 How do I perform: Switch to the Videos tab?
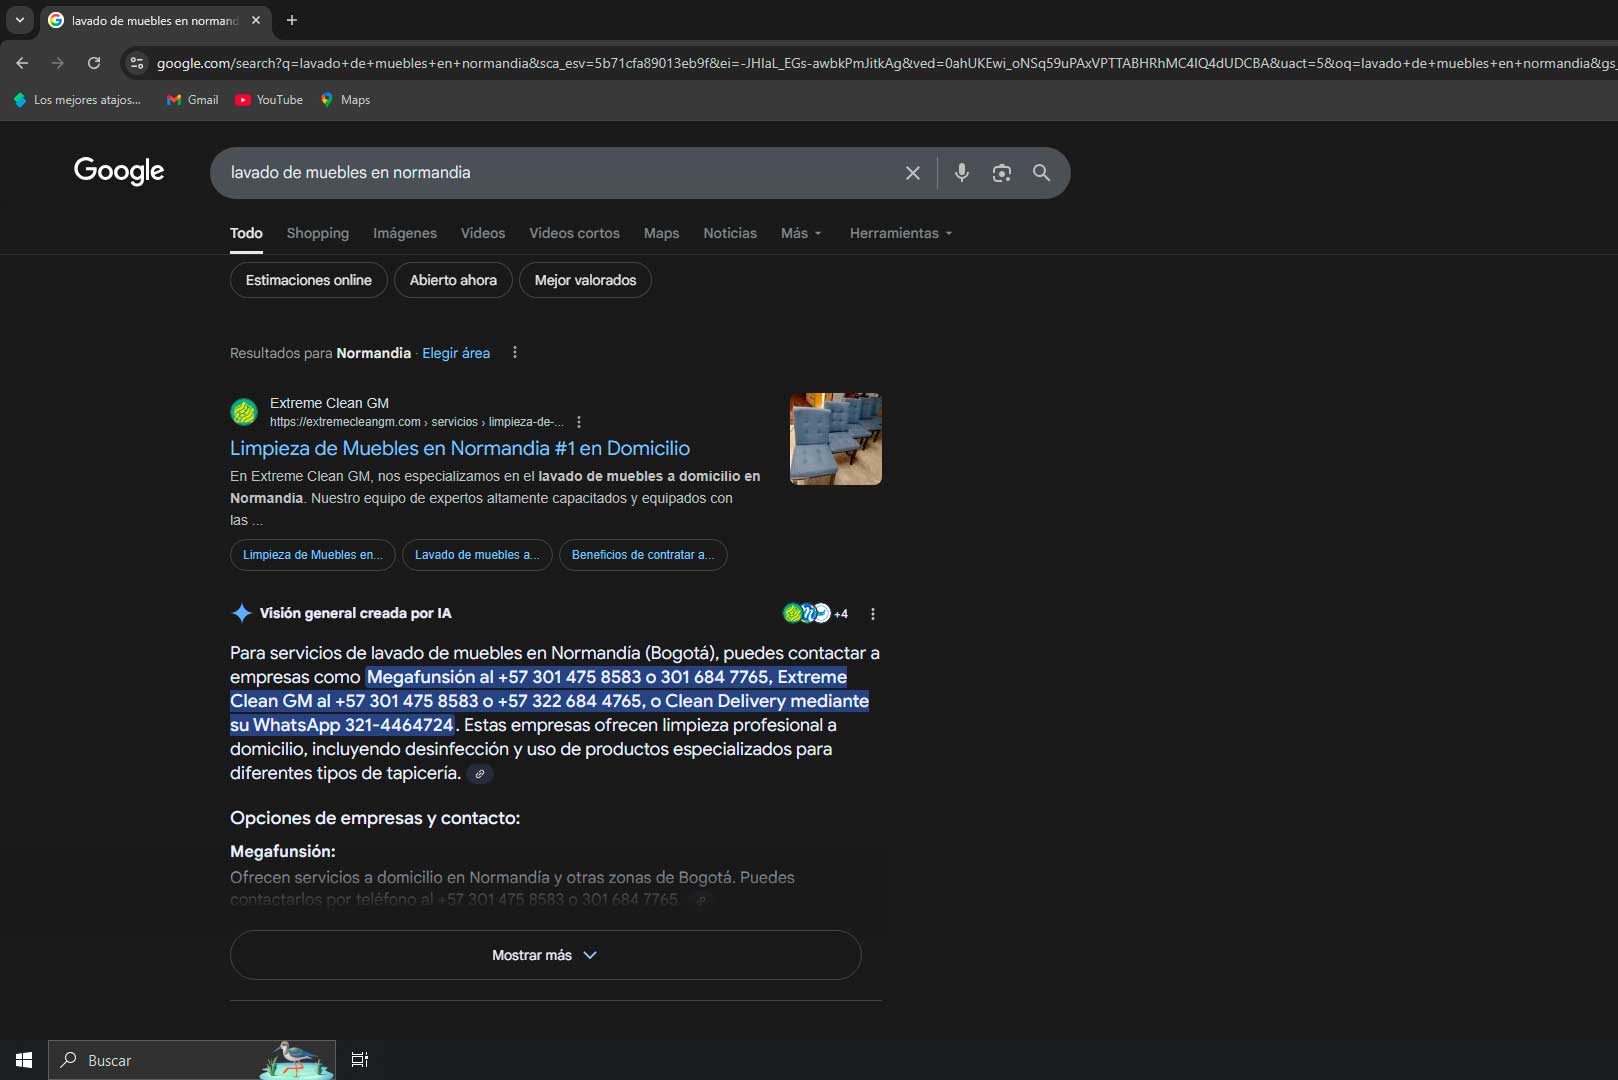pyautogui.click(x=483, y=233)
